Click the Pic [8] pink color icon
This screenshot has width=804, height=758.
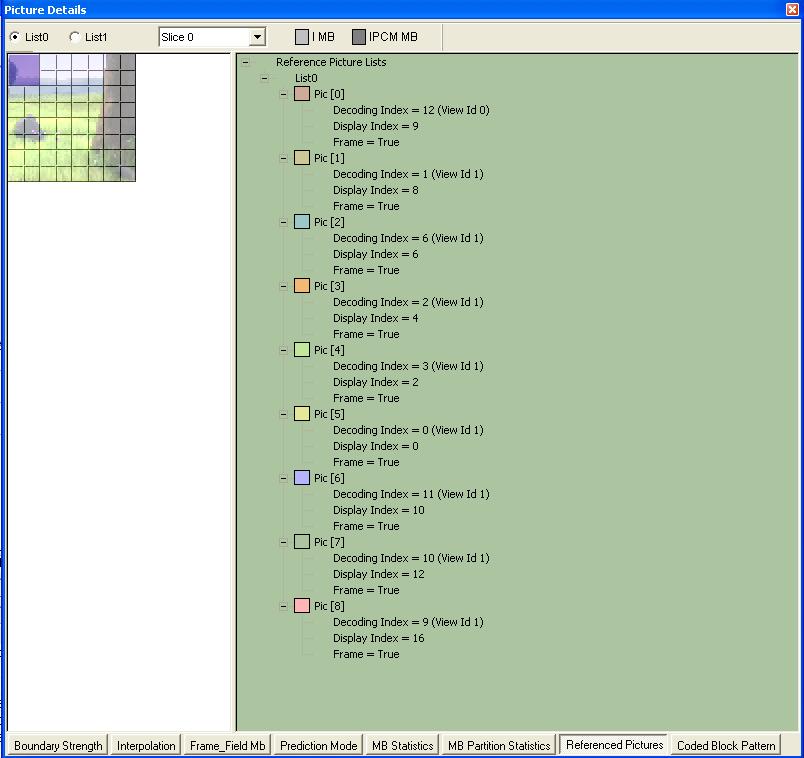pyautogui.click(x=302, y=606)
